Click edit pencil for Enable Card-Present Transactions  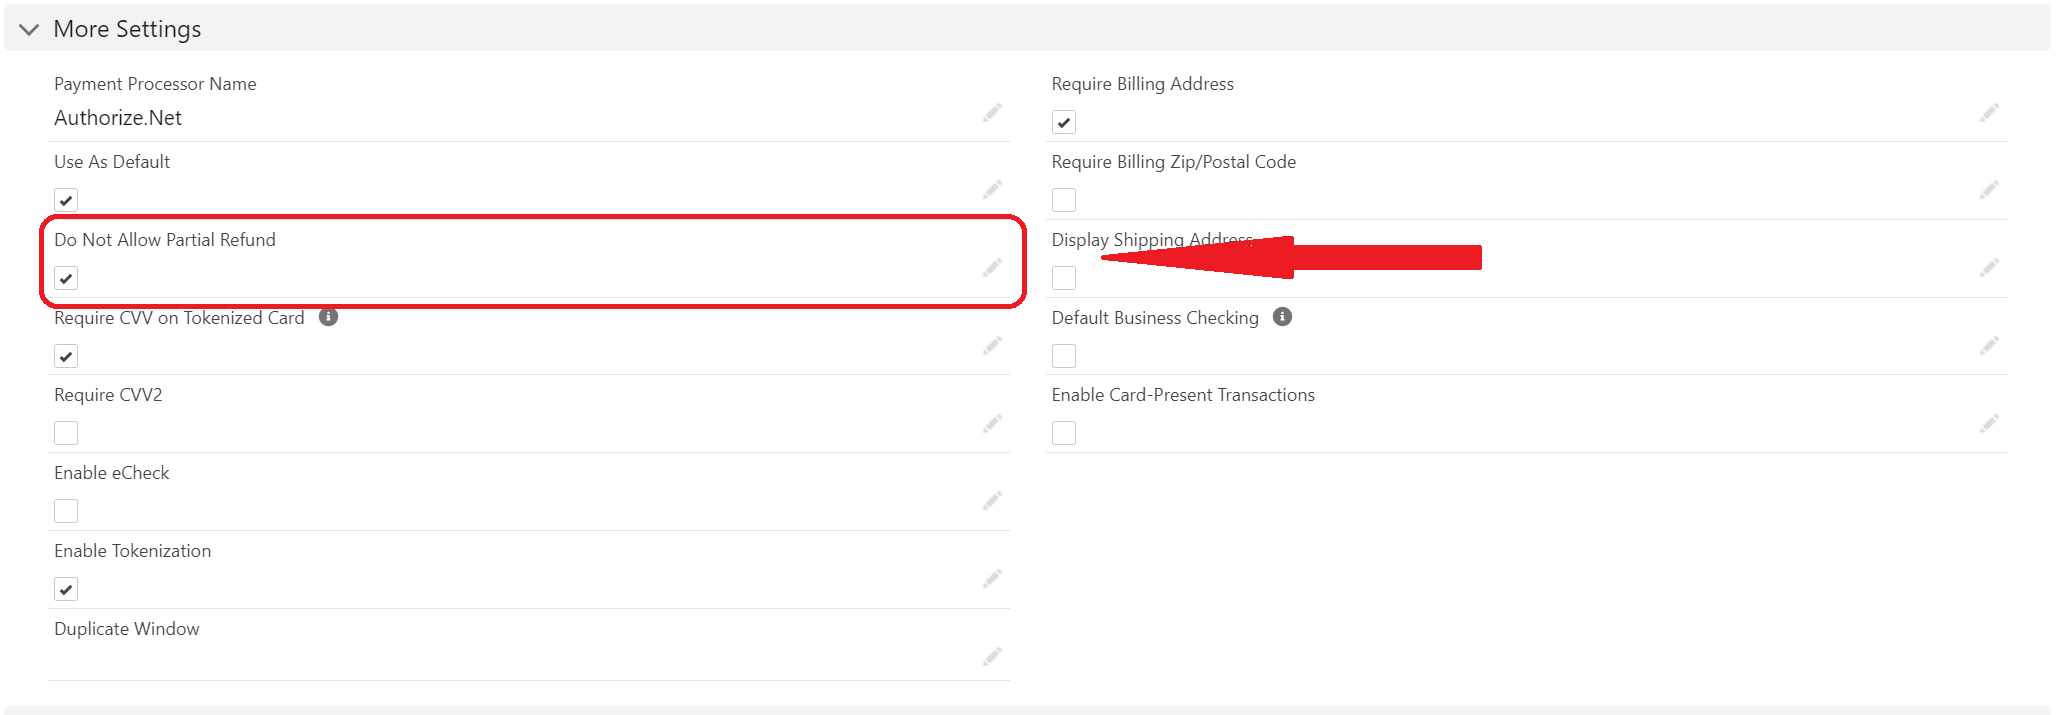1989,423
